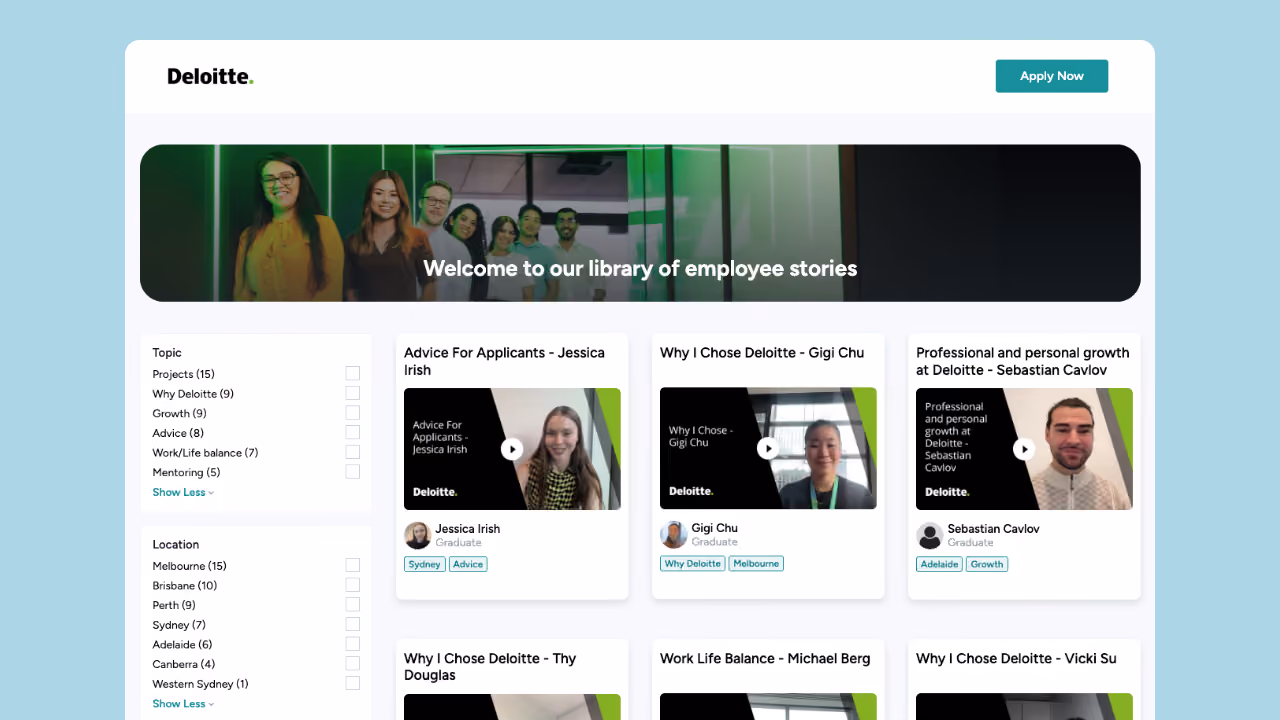Click the Growth tag on Sebastian's card
Viewport: 1280px width, 720px height.
point(987,564)
